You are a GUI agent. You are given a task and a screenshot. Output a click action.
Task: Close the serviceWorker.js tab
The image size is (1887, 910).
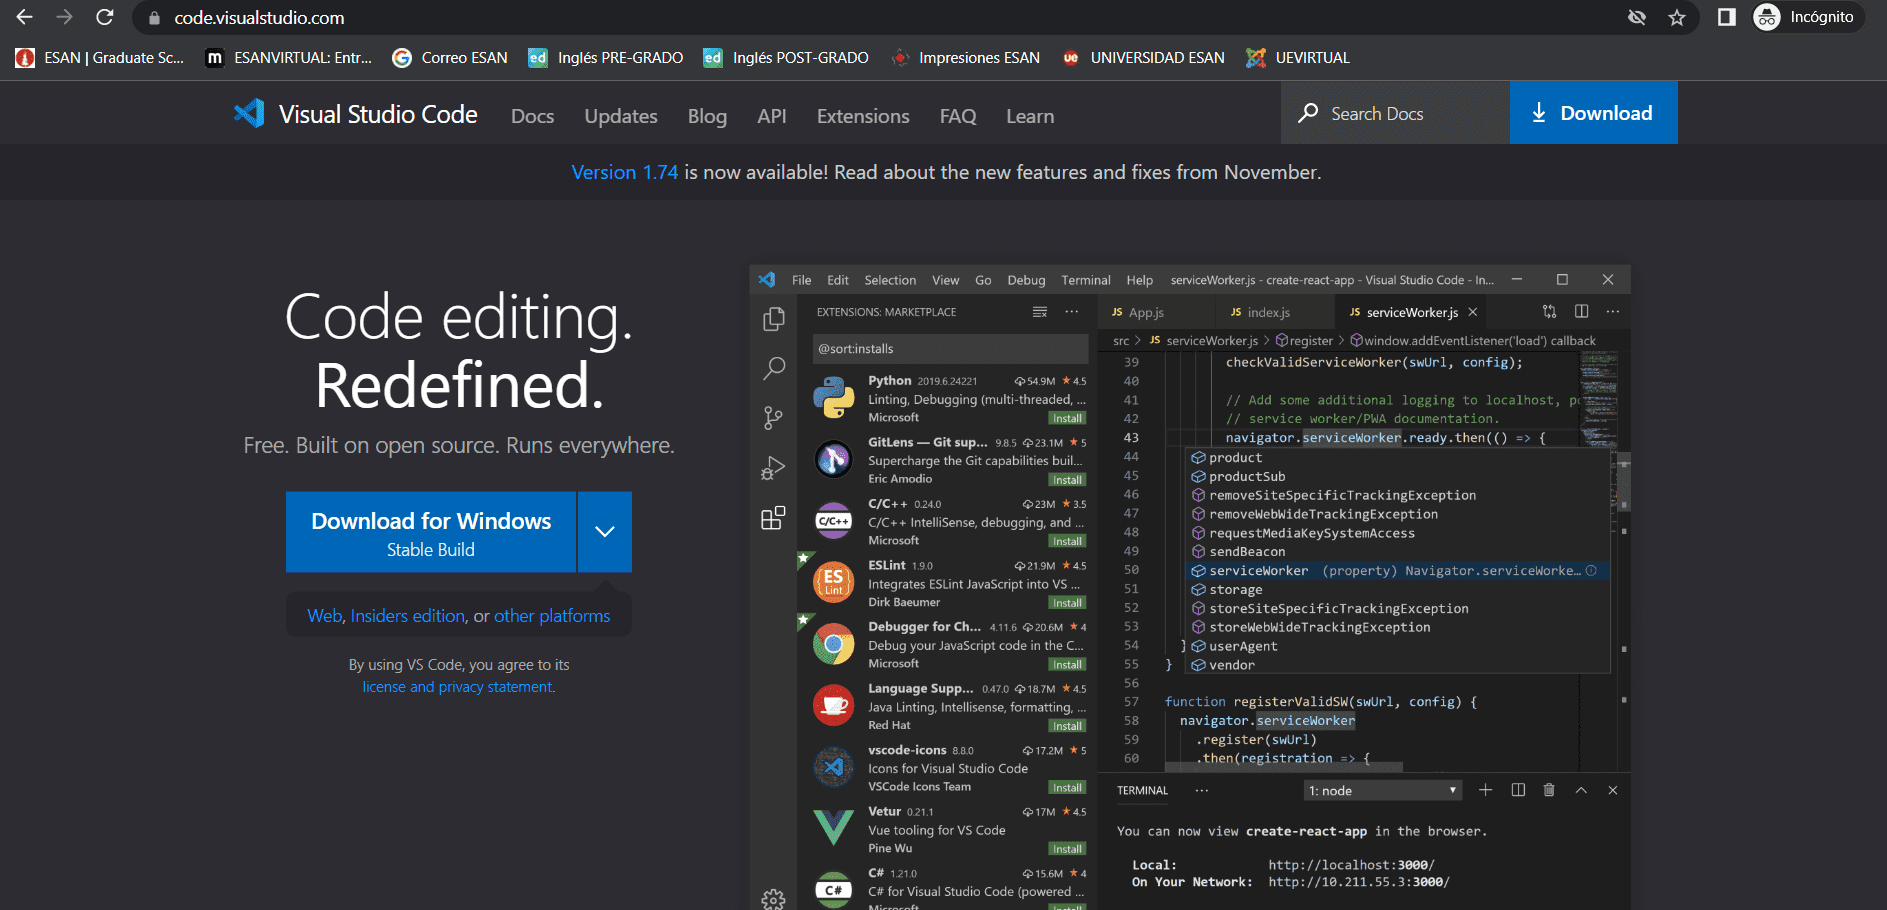(1472, 312)
